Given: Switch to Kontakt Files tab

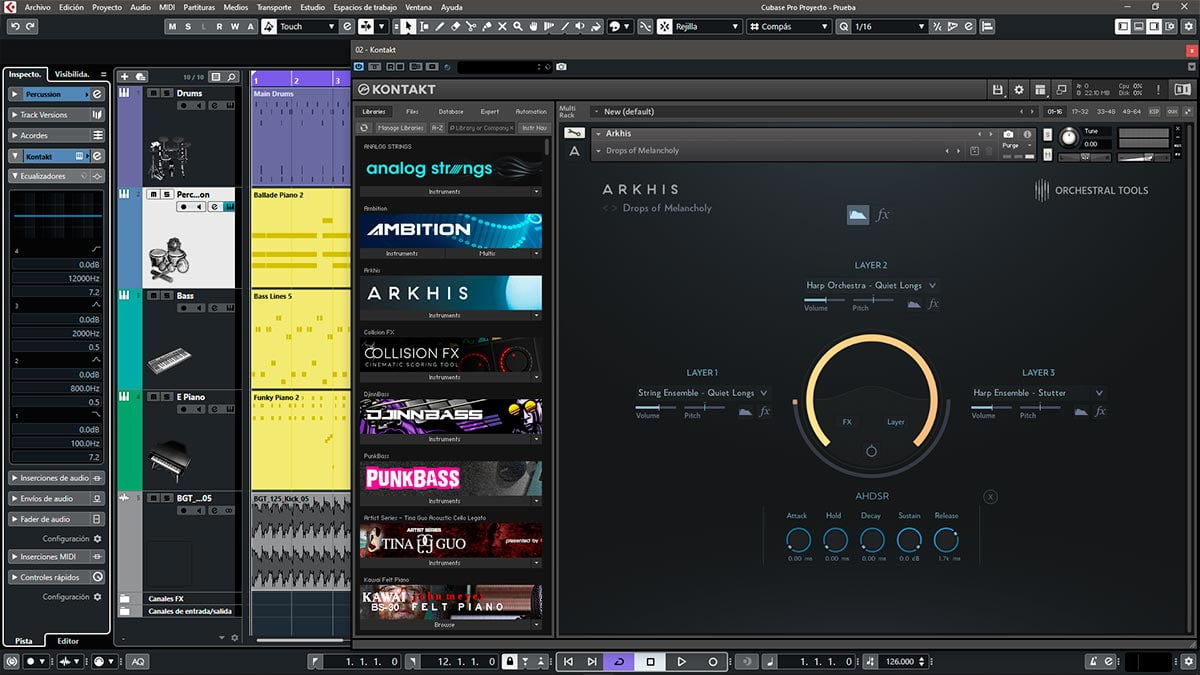Looking at the screenshot, I should (x=412, y=112).
